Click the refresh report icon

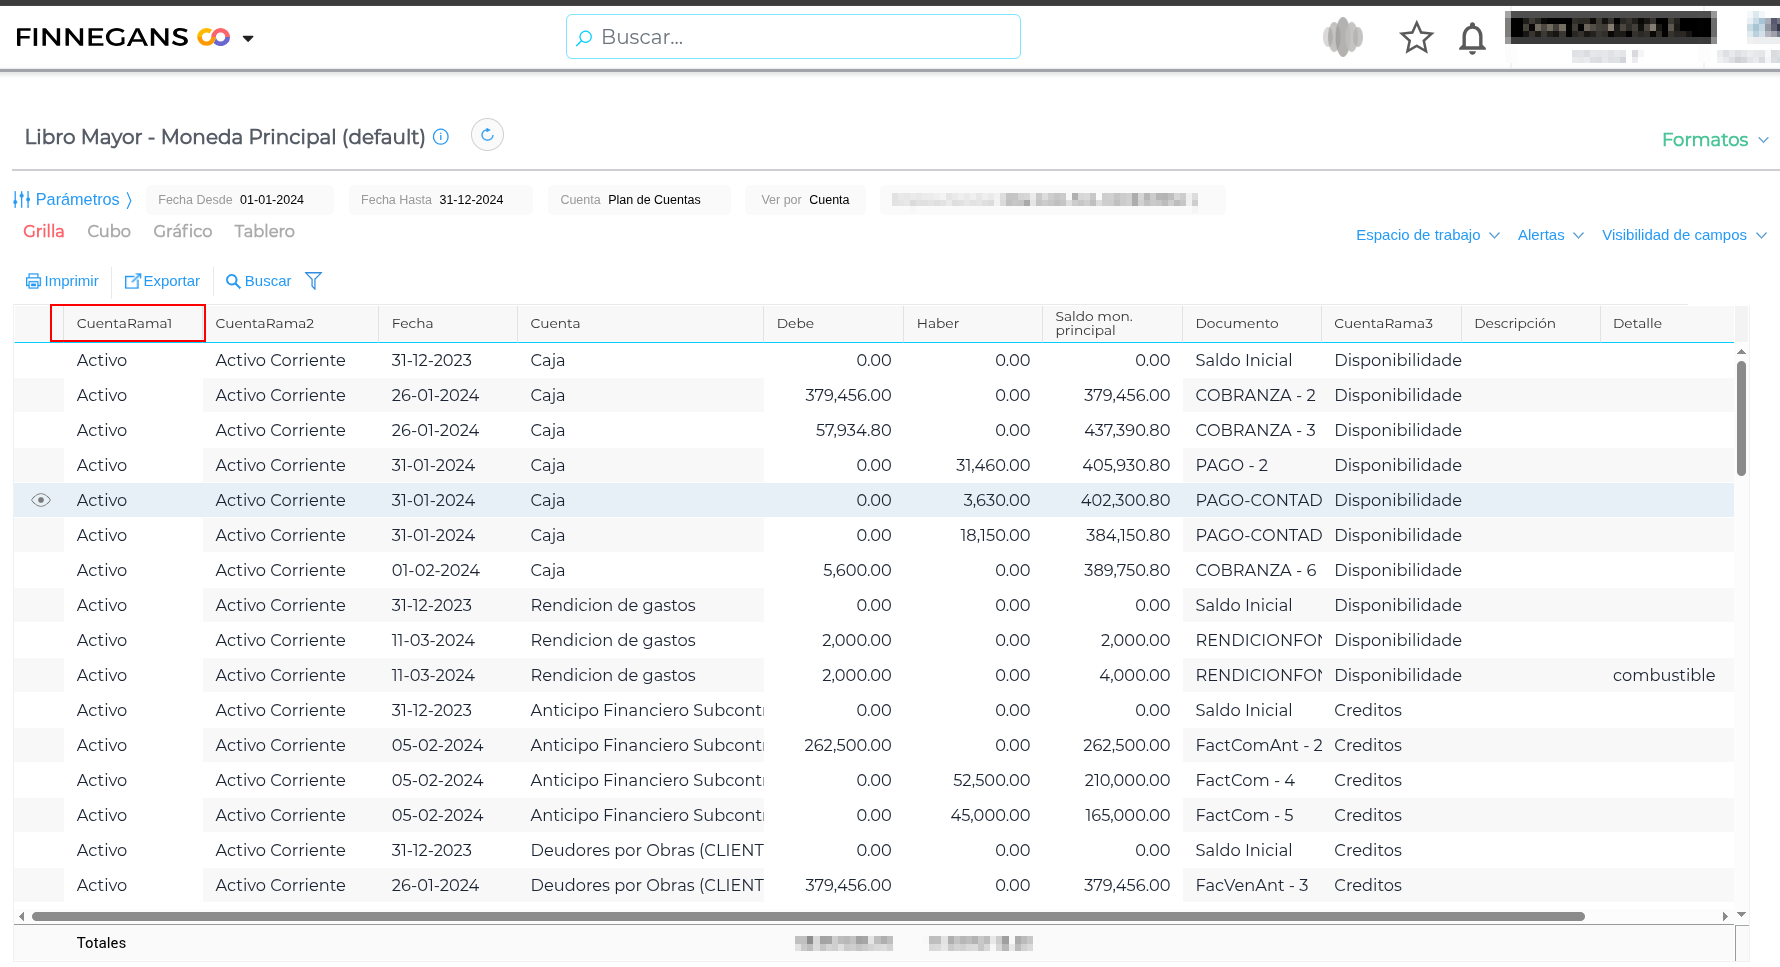point(487,135)
